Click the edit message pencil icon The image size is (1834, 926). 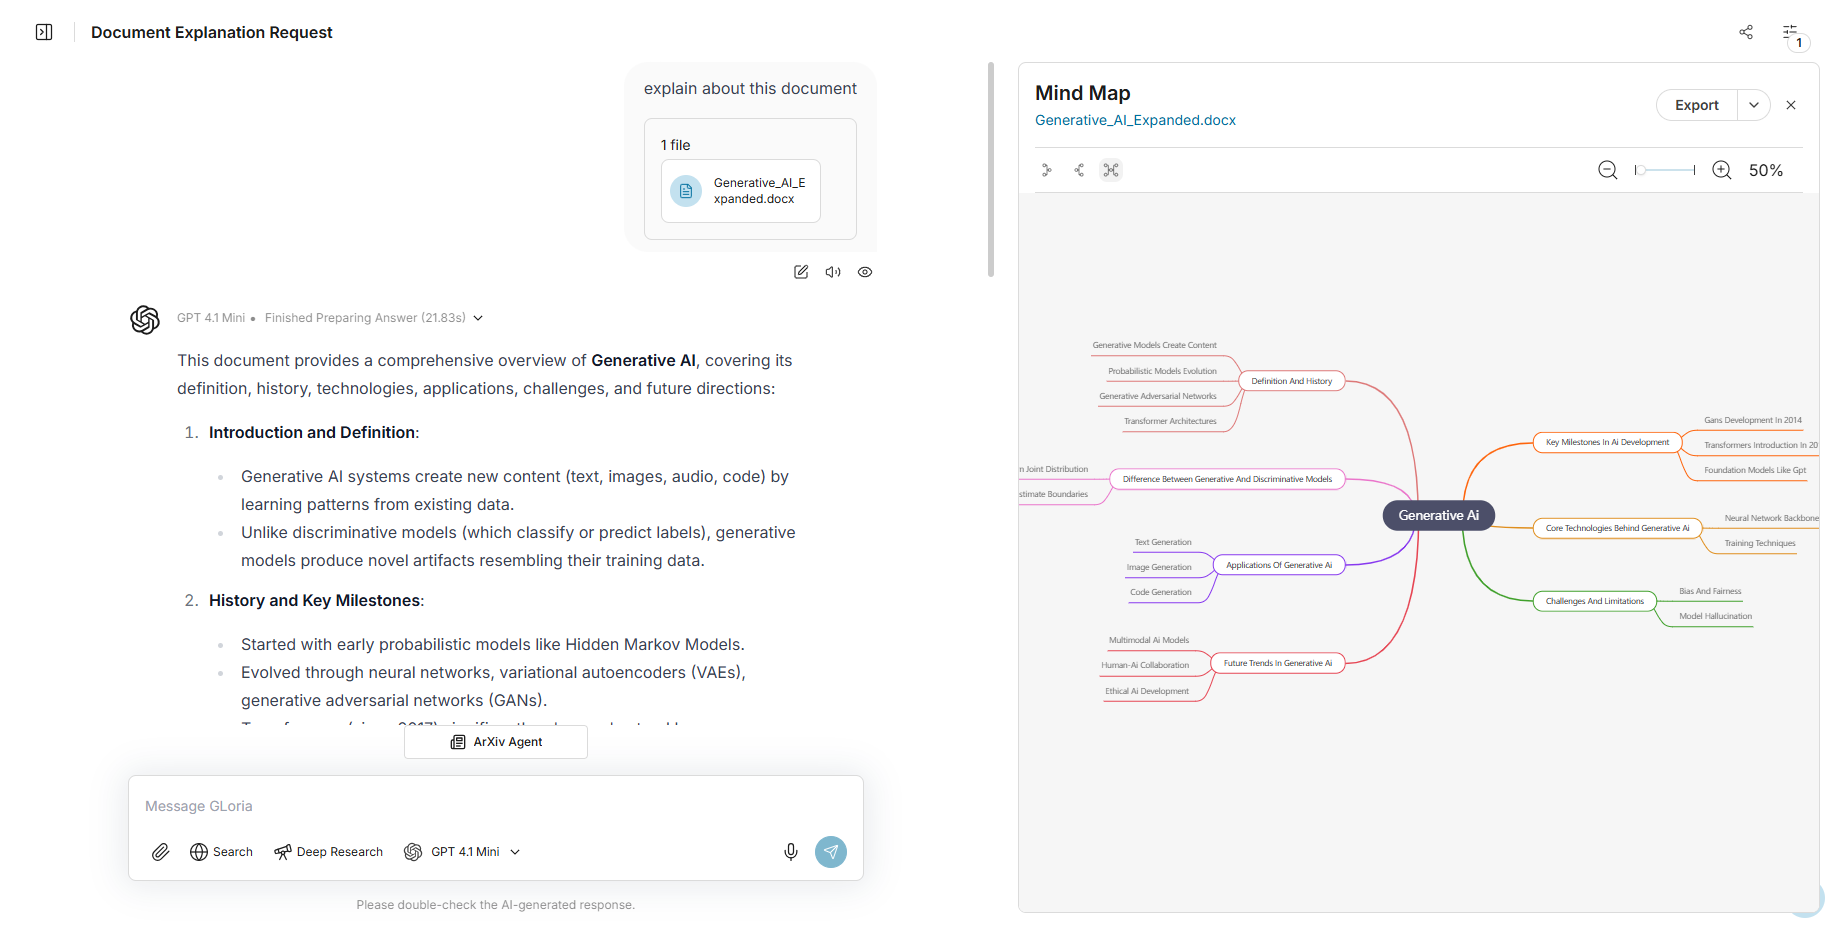[801, 272]
